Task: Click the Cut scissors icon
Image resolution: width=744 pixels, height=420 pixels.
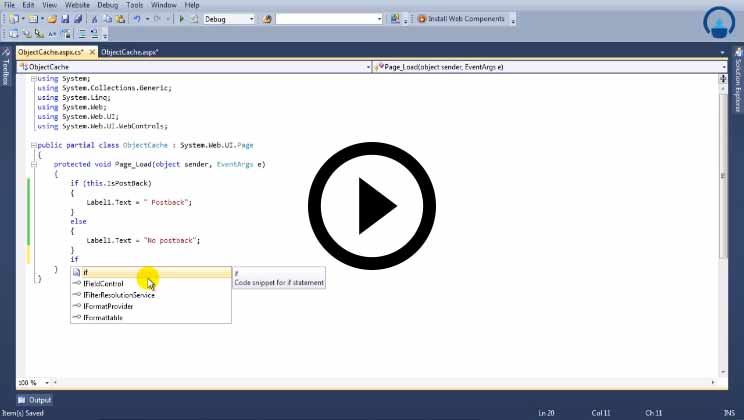Action: (94, 19)
